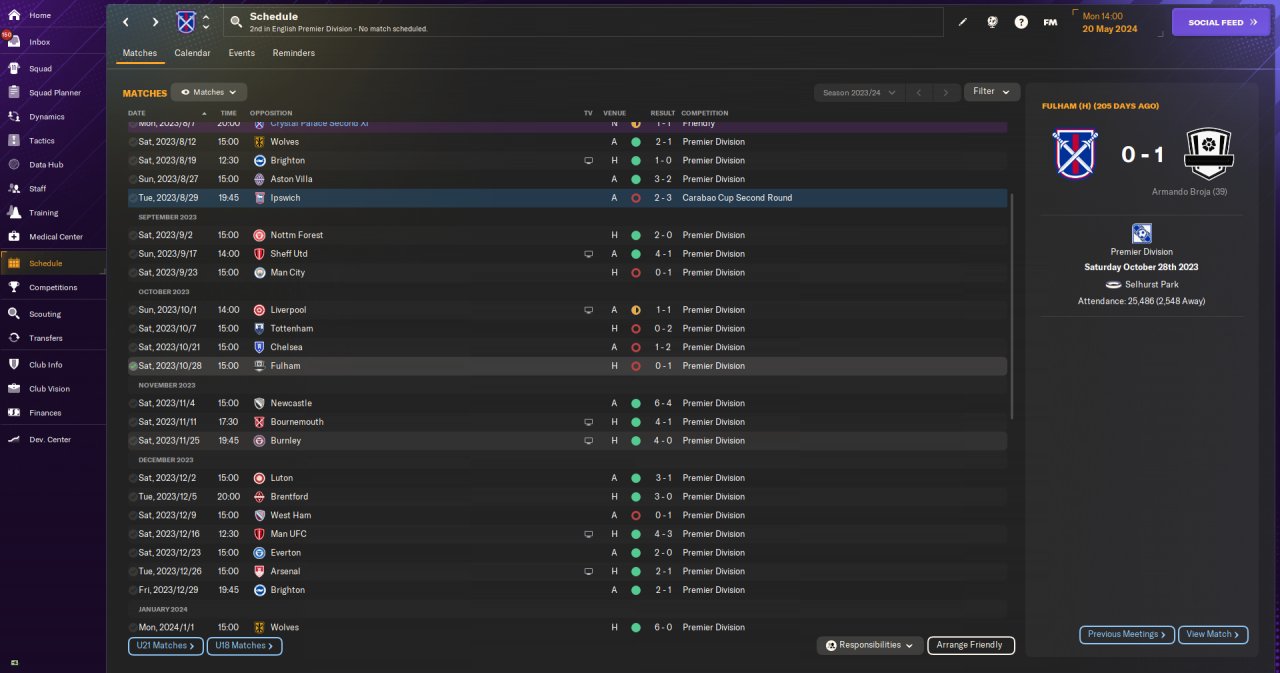Image resolution: width=1280 pixels, height=673 pixels.
Task: Toggle the marker on the Luton row
Action: 133,478
